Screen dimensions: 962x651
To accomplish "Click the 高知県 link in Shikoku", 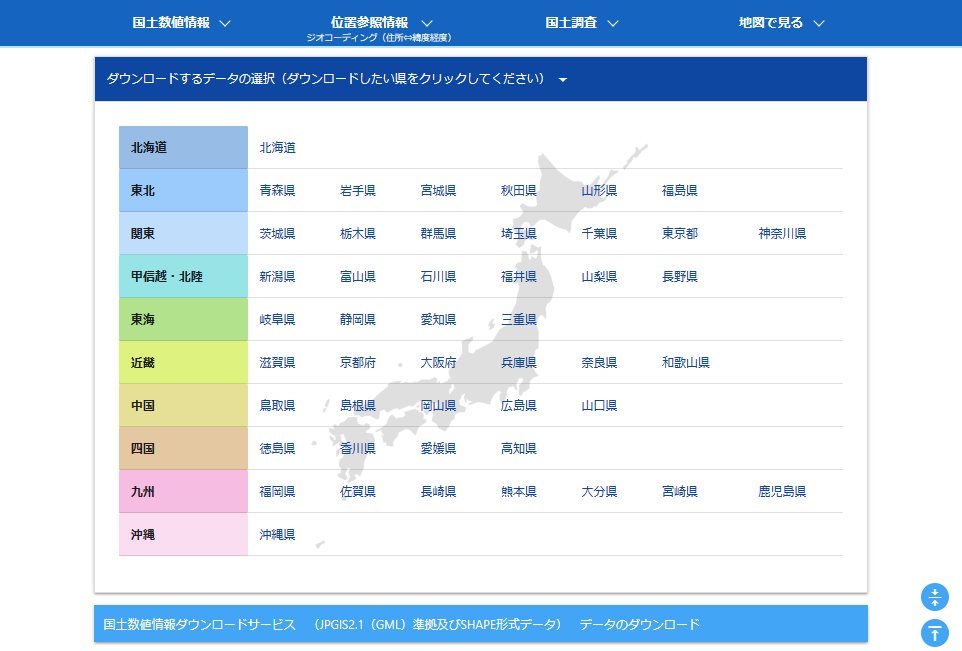I will [518, 448].
